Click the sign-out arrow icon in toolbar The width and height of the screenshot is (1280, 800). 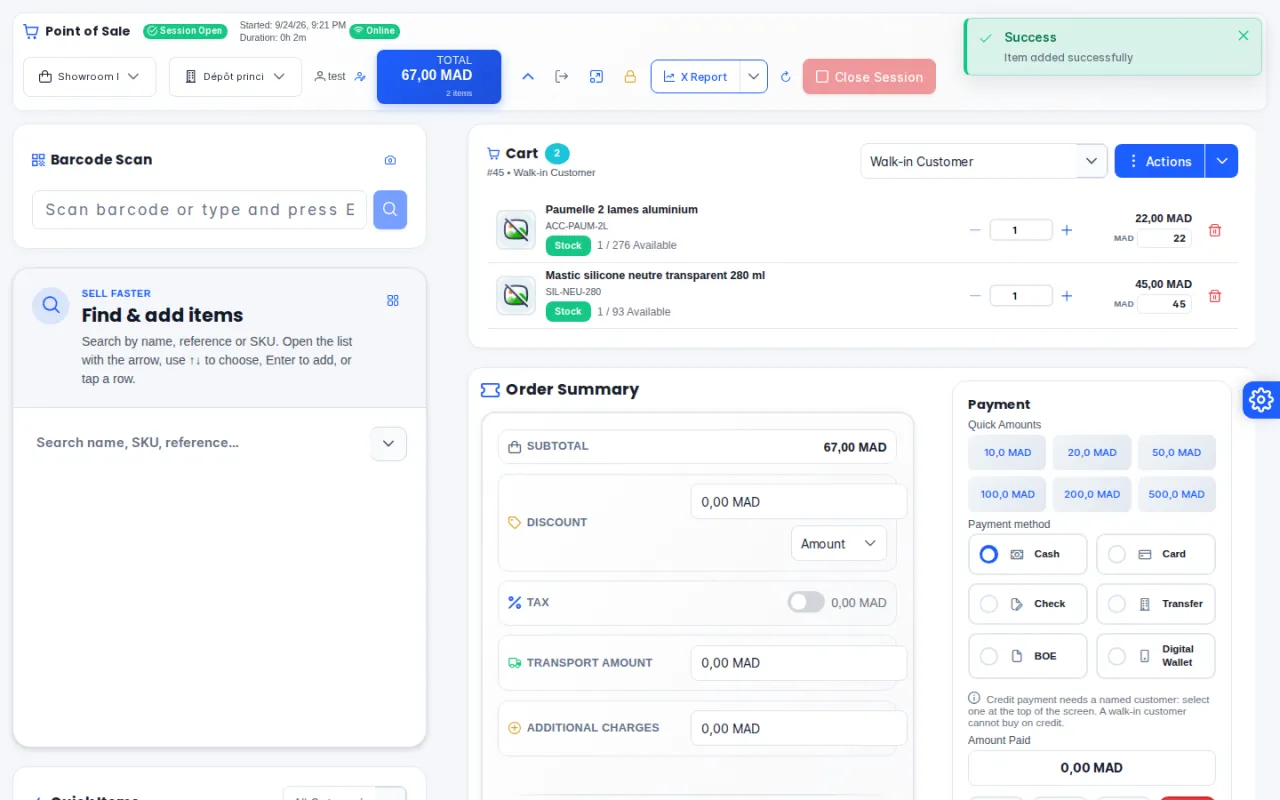562,77
